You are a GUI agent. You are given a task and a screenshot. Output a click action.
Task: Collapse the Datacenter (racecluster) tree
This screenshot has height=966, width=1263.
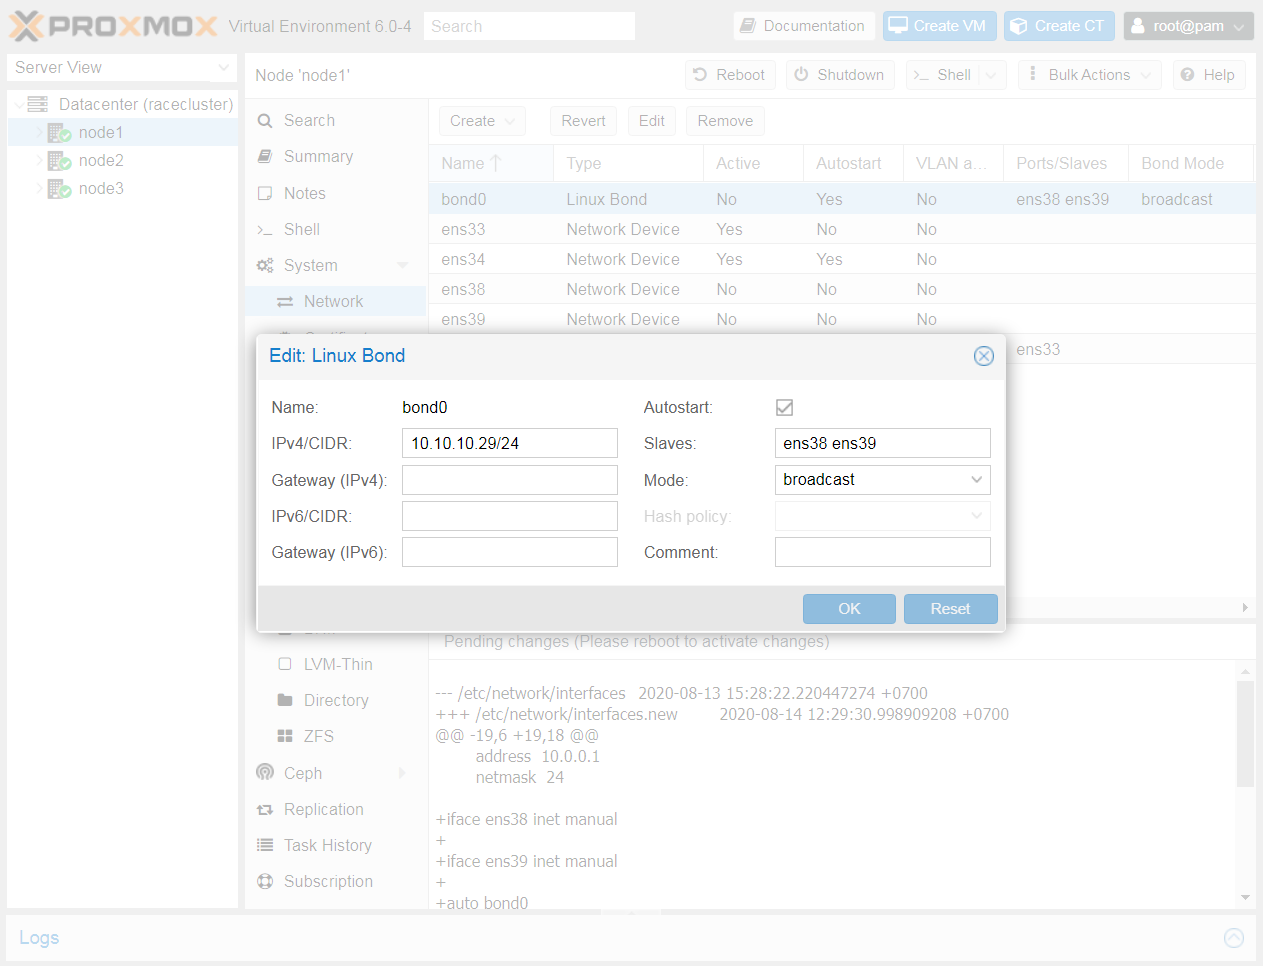coord(19,104)
